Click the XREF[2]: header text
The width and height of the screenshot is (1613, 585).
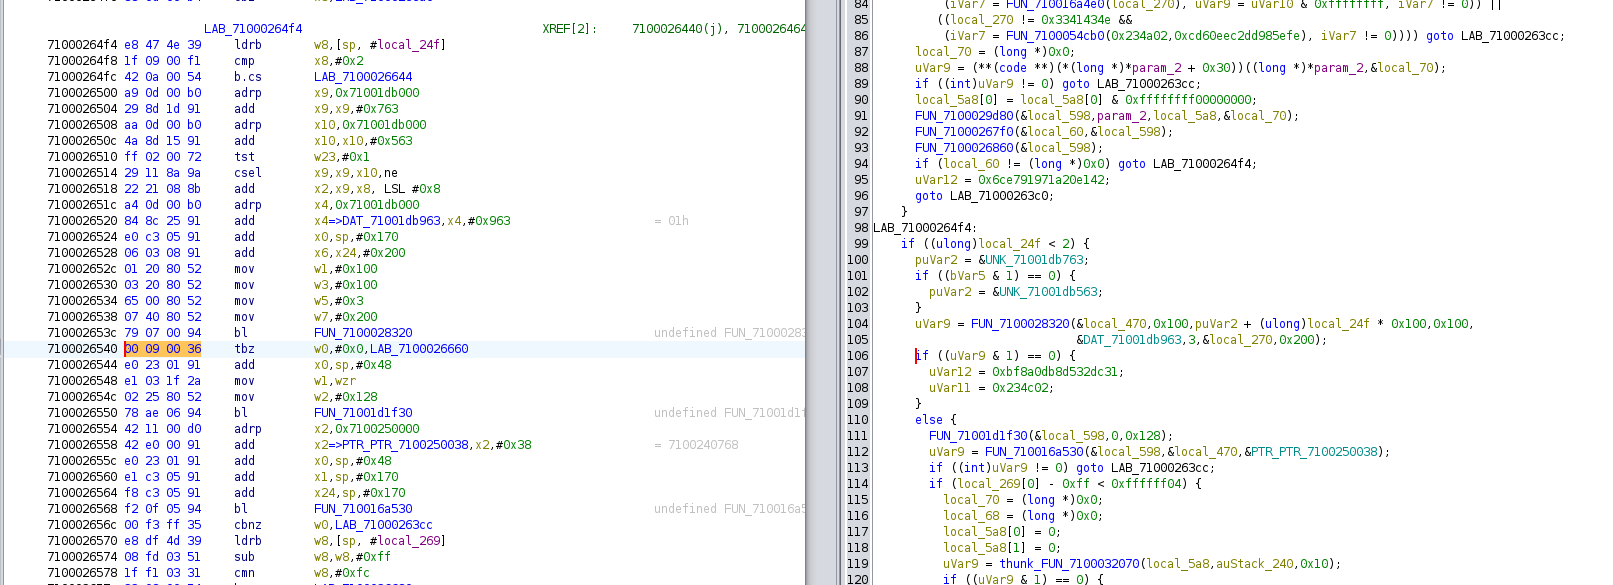[x=569, y=29]
